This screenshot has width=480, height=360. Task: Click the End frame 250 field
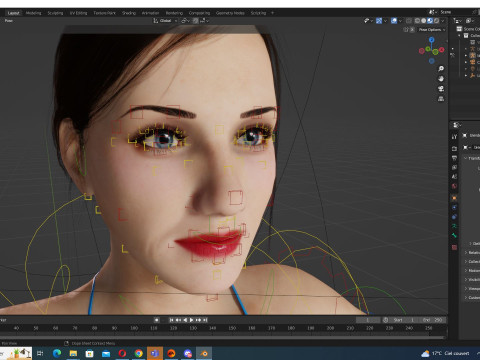tap(432, 320)
